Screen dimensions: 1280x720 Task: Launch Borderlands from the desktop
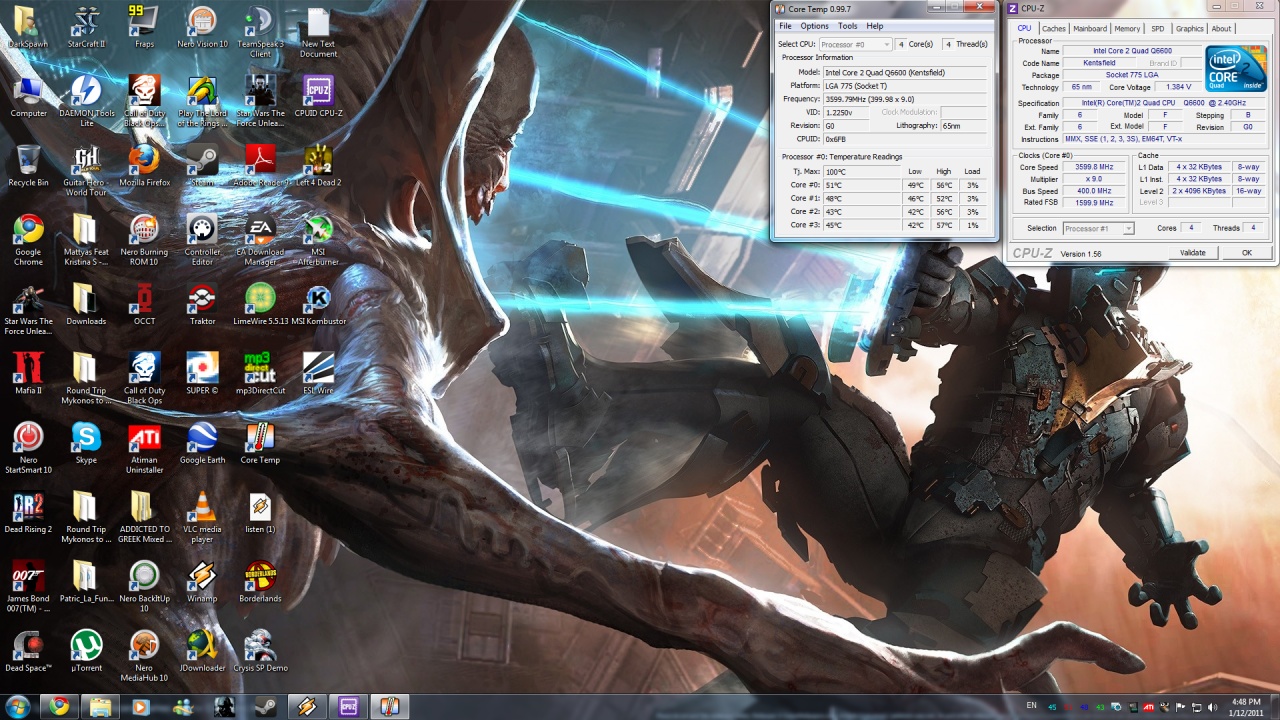(x=260, y=582)
